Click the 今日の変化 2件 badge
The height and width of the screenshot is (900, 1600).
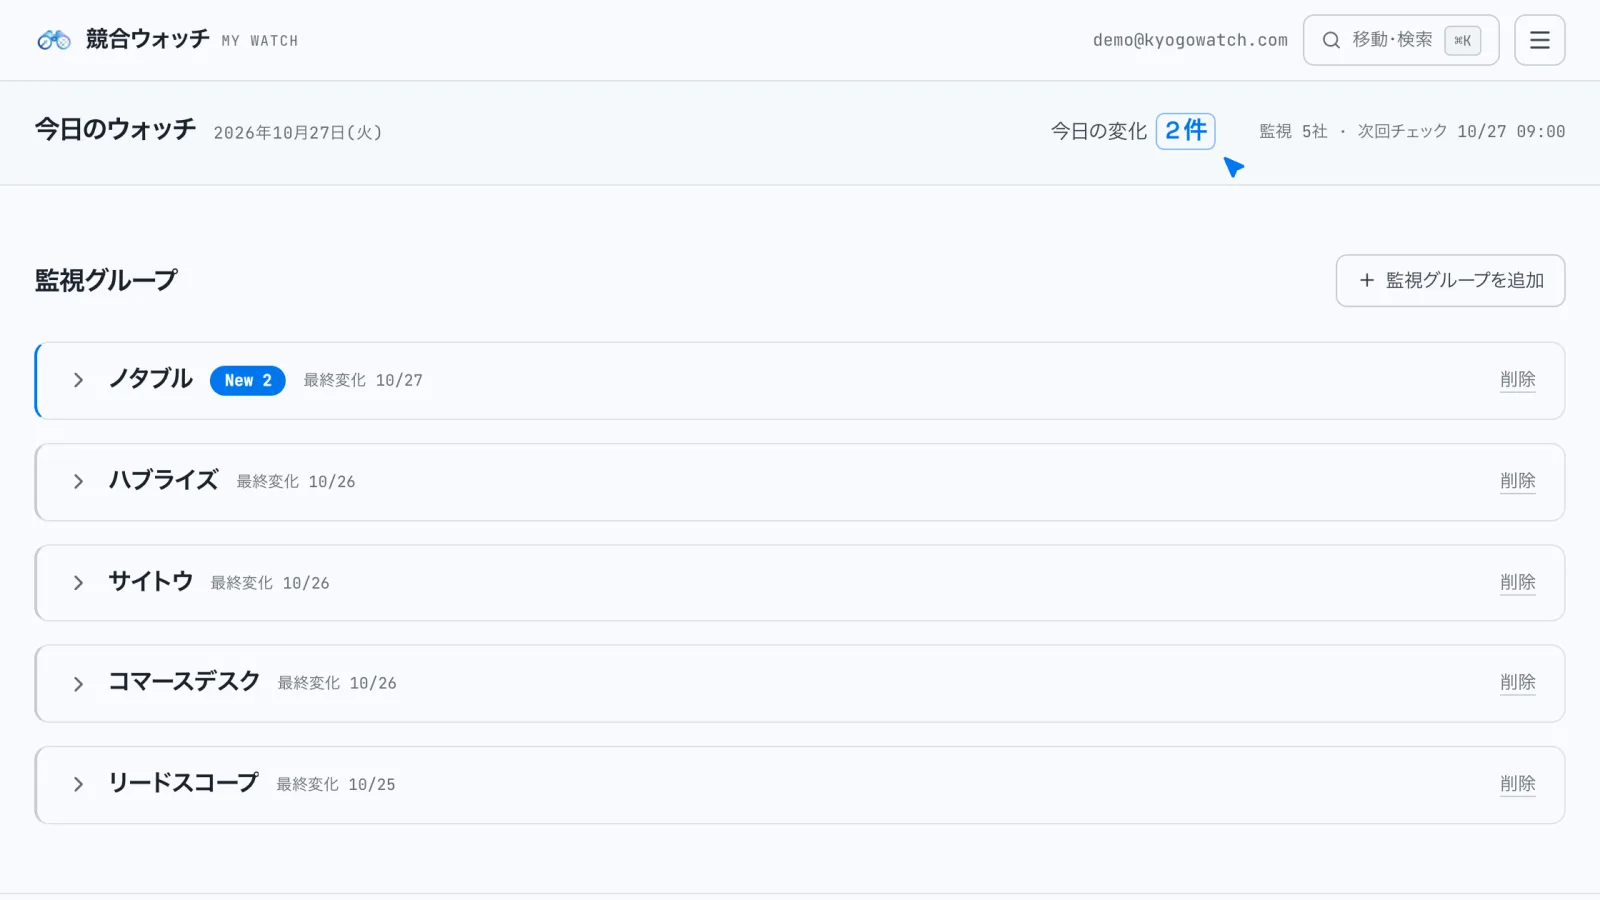[1185, 131]
